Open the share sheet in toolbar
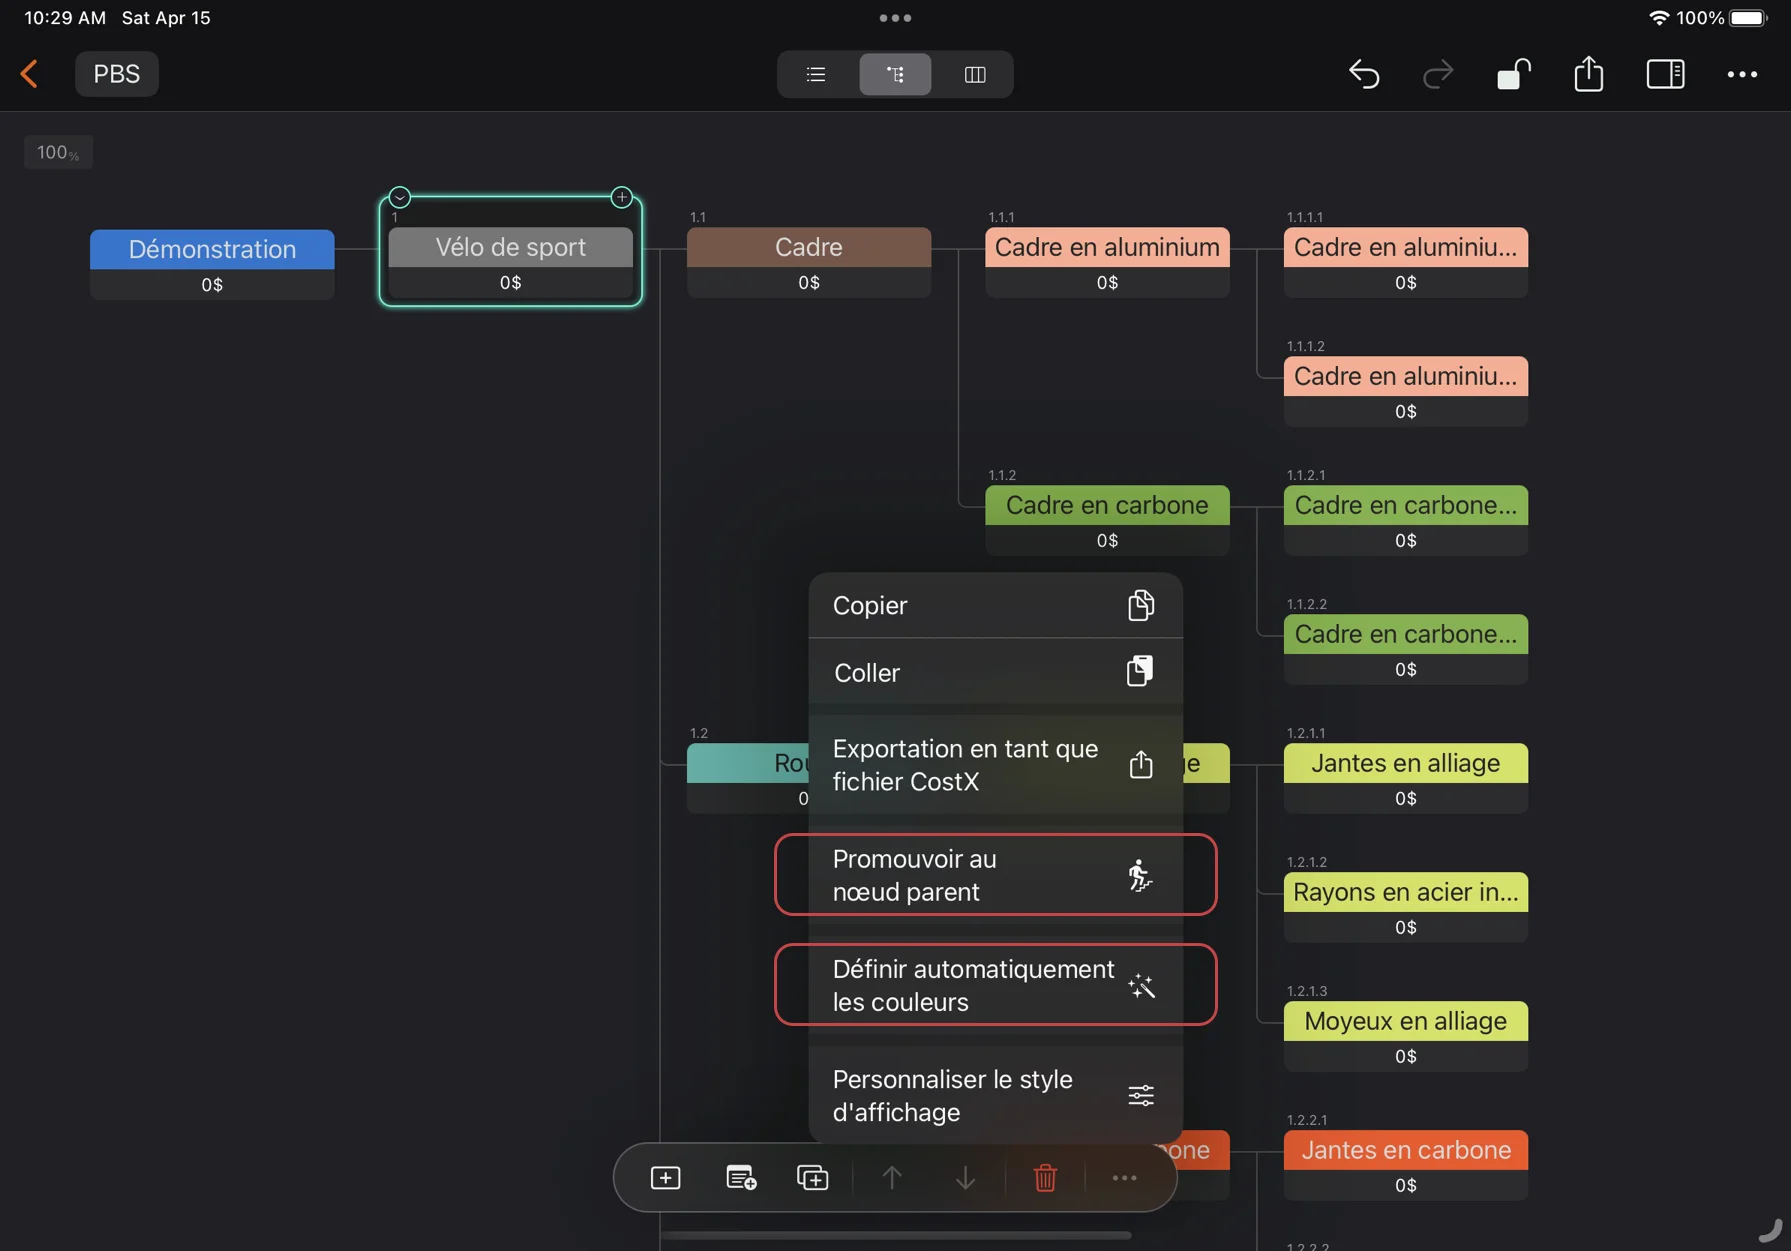 pos(1588,74)
